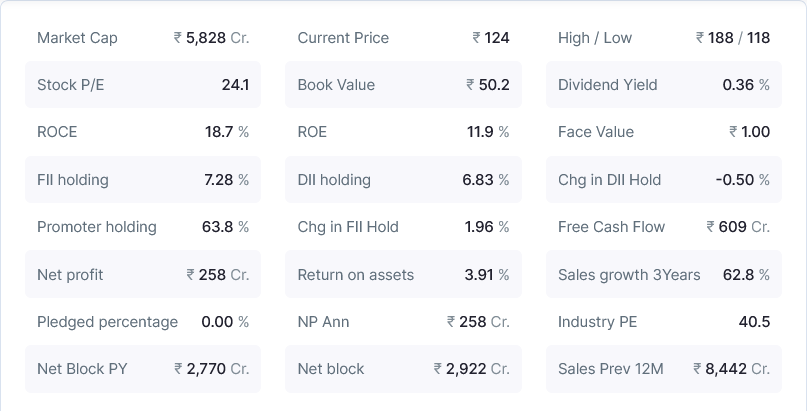
Task: Select the DII holding row
Action: (x=403, y=180)
